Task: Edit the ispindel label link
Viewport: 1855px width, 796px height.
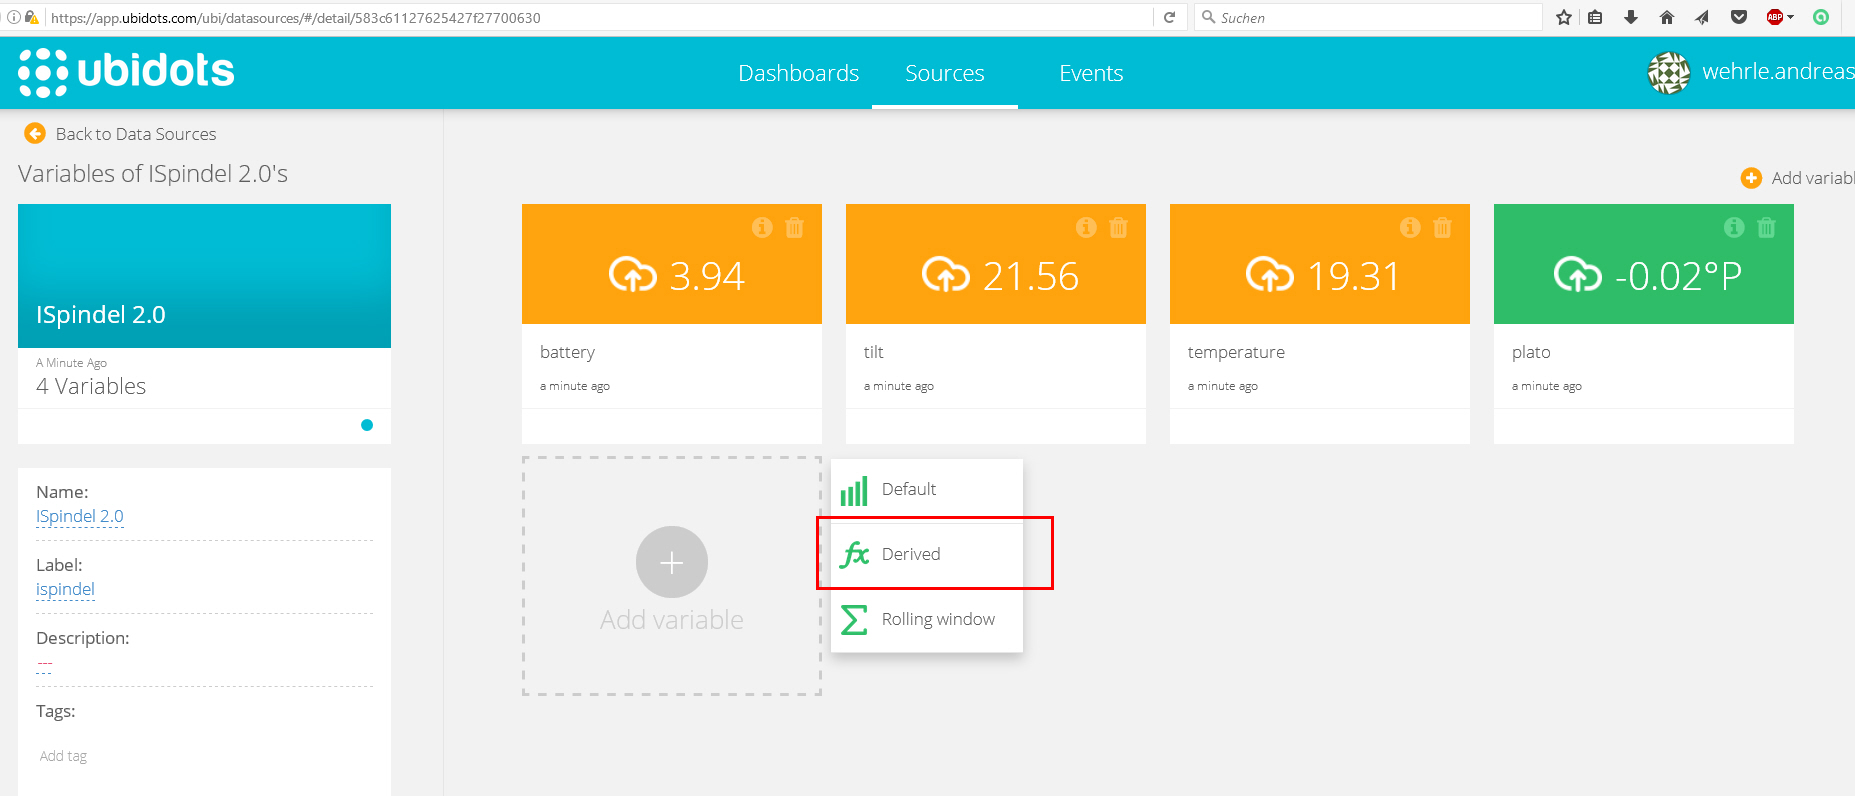Action: pos(65,589)
